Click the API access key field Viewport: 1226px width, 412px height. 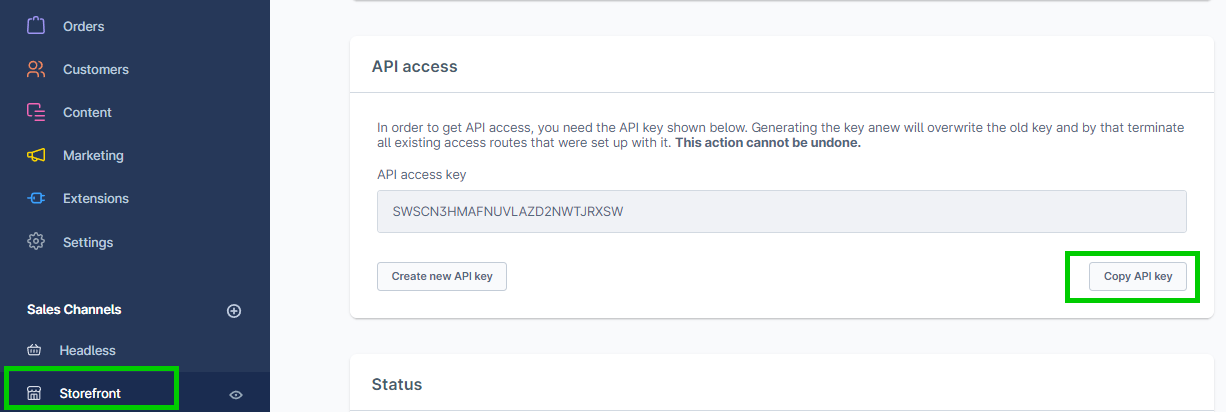[x=781, y=212]
